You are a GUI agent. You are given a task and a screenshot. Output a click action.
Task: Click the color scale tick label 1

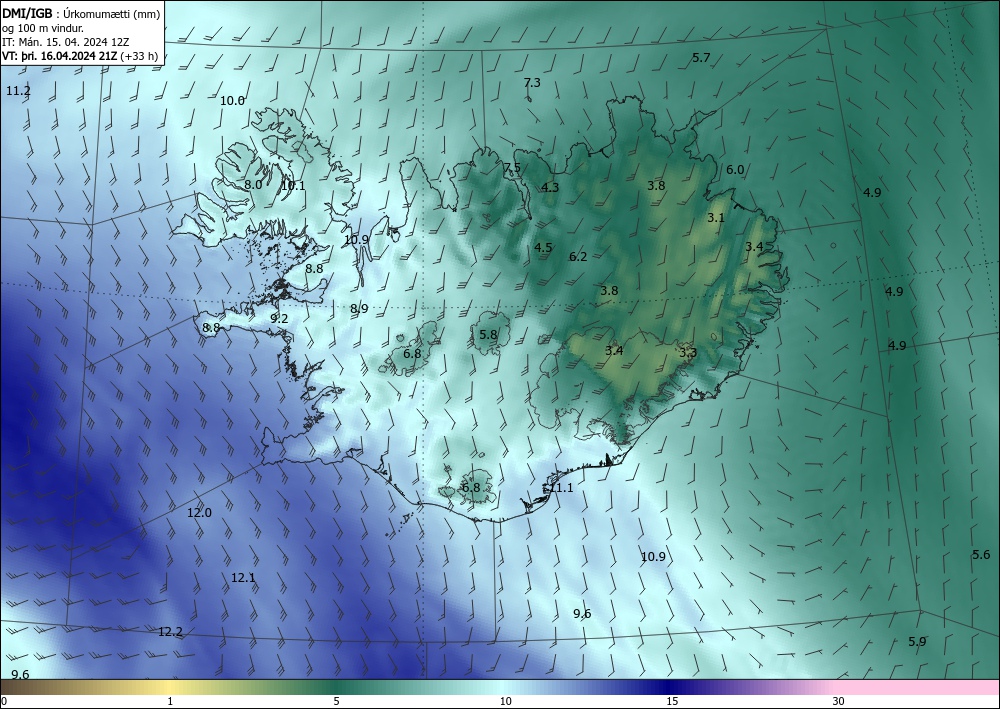tap(170, 702)
